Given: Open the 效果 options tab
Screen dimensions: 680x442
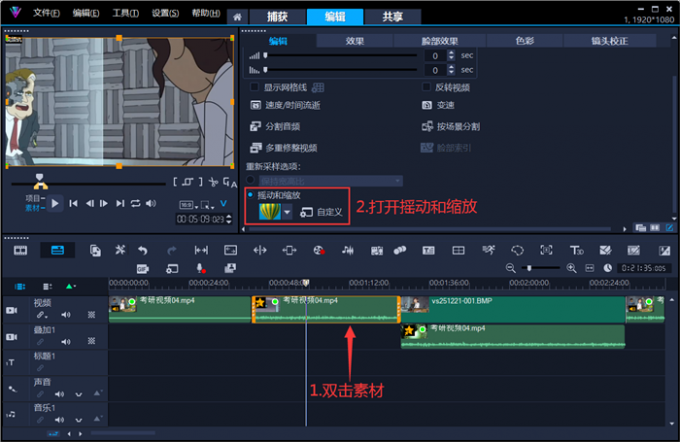Looking at the screenshot, I should [355, 41].
